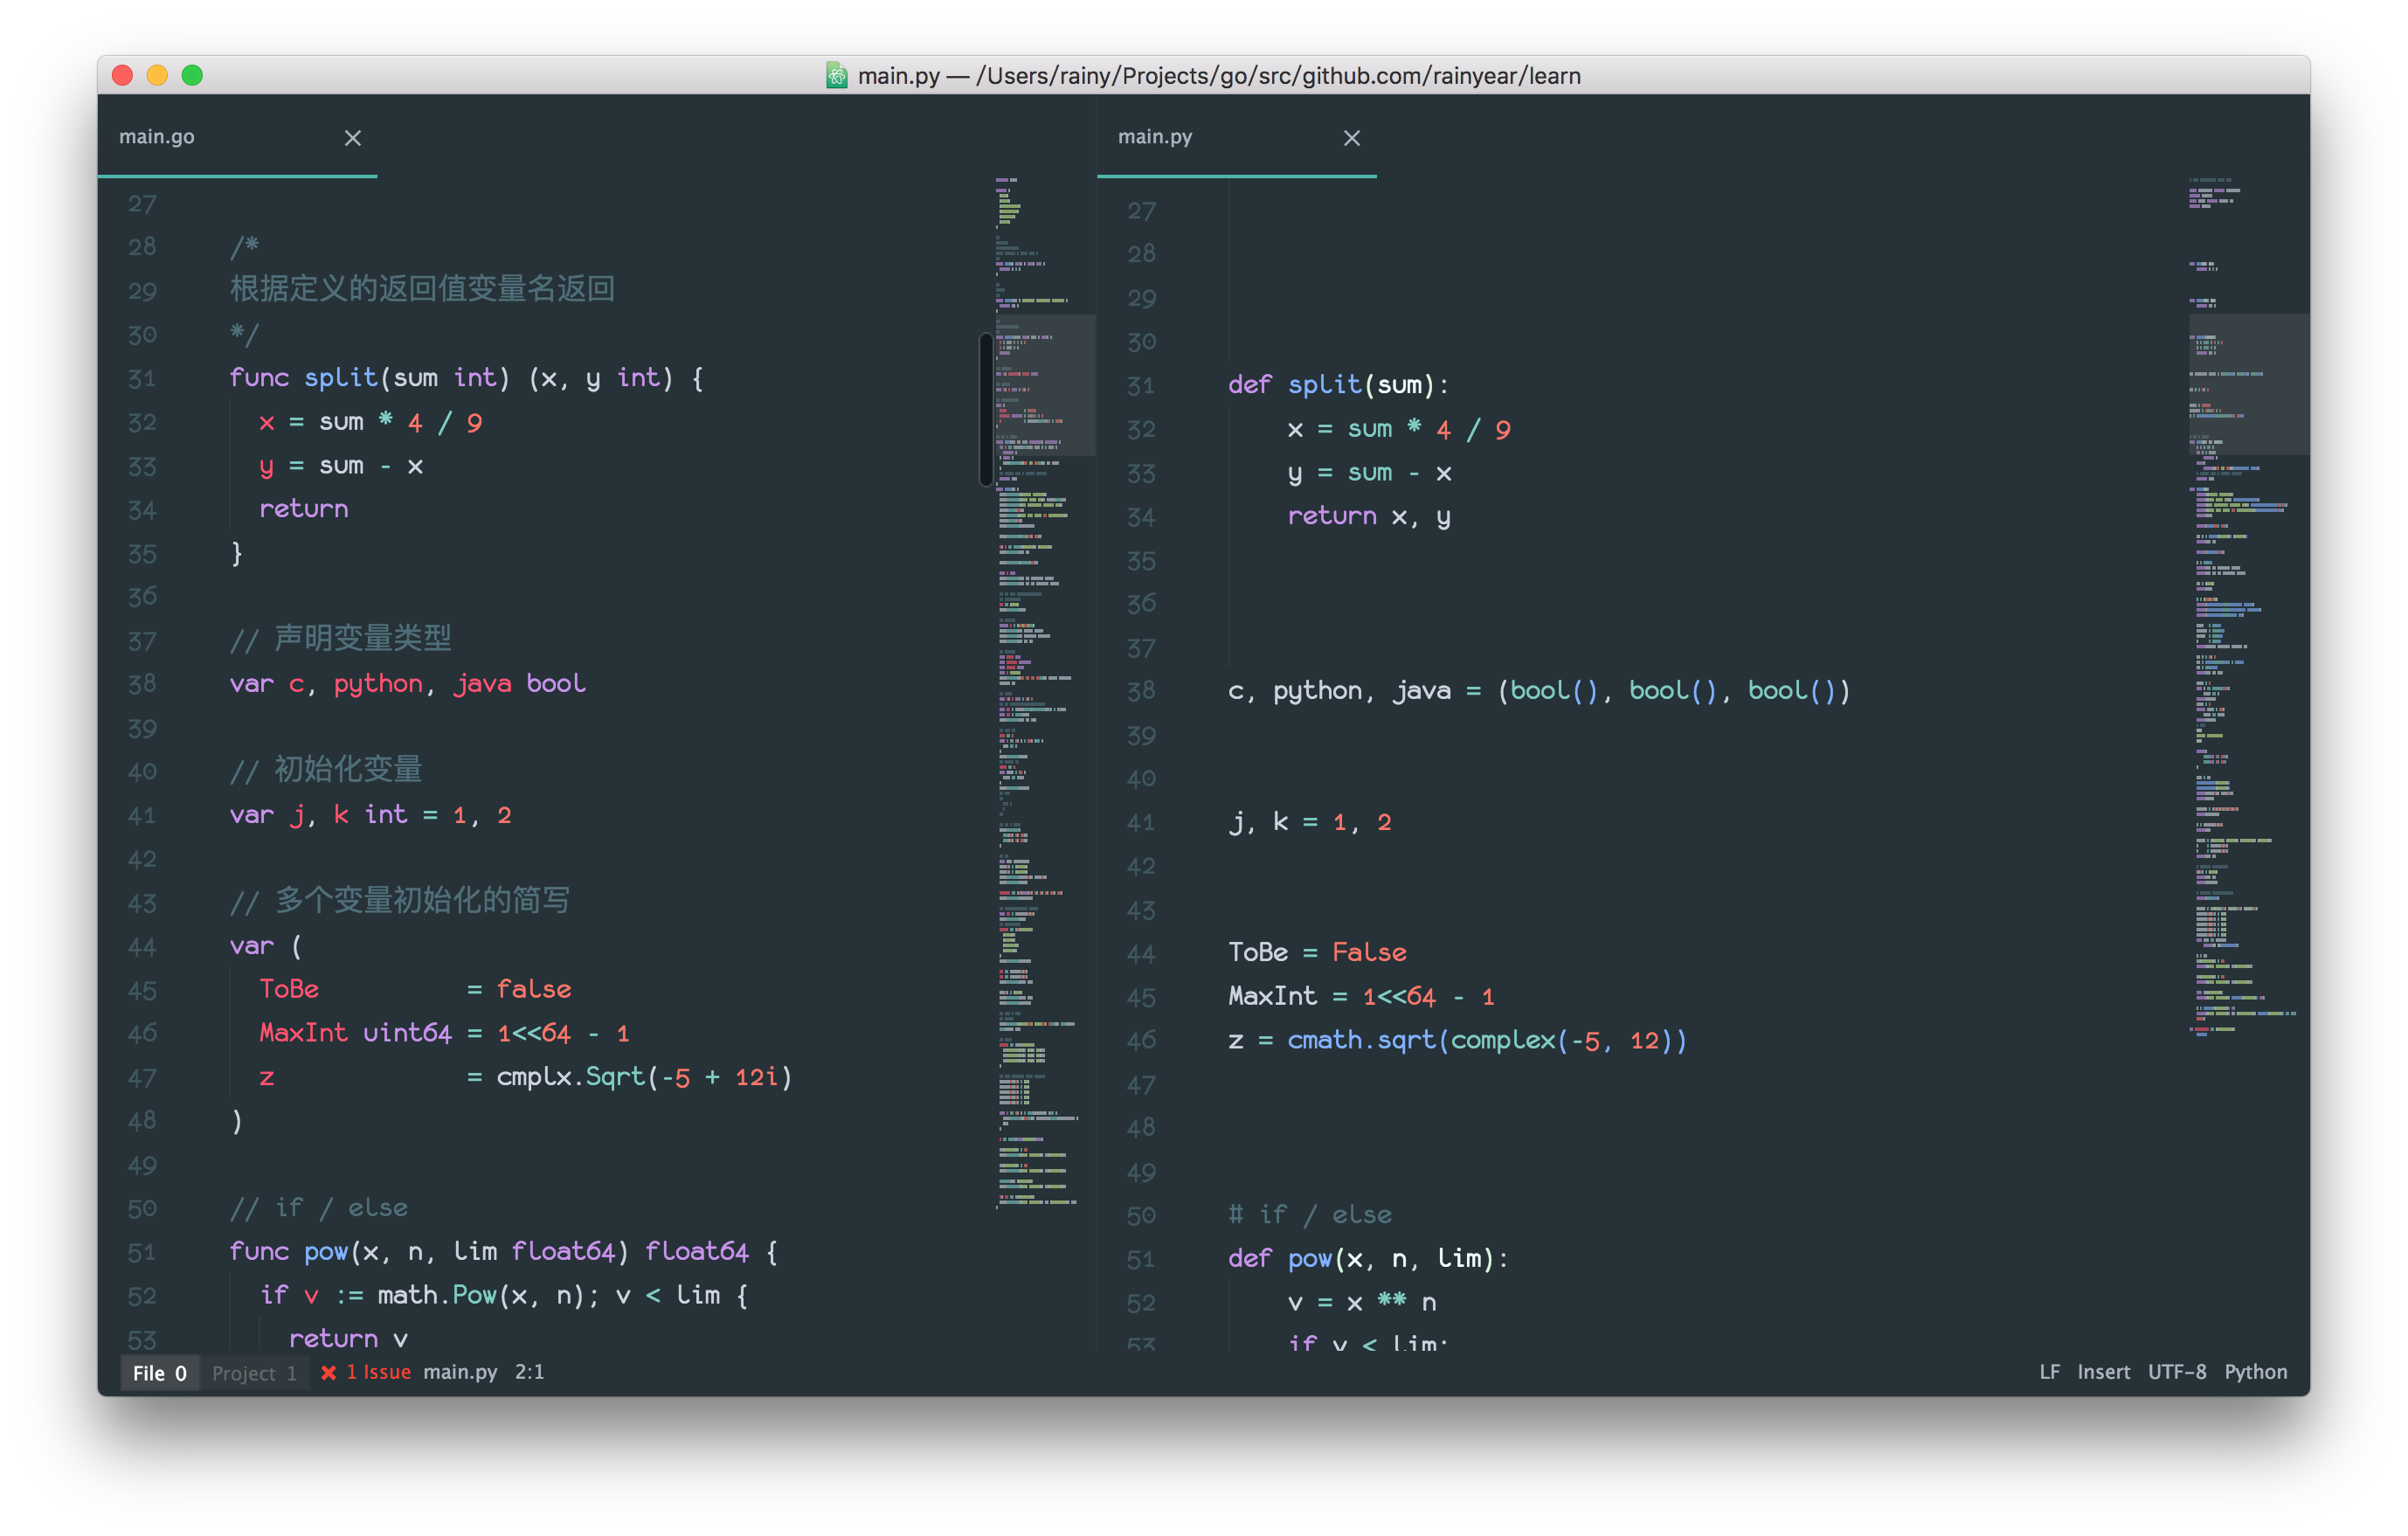Open the Python syntax selector
The width and height of the screenshot is (2408, 1536).
(x=2256, y=1371)
